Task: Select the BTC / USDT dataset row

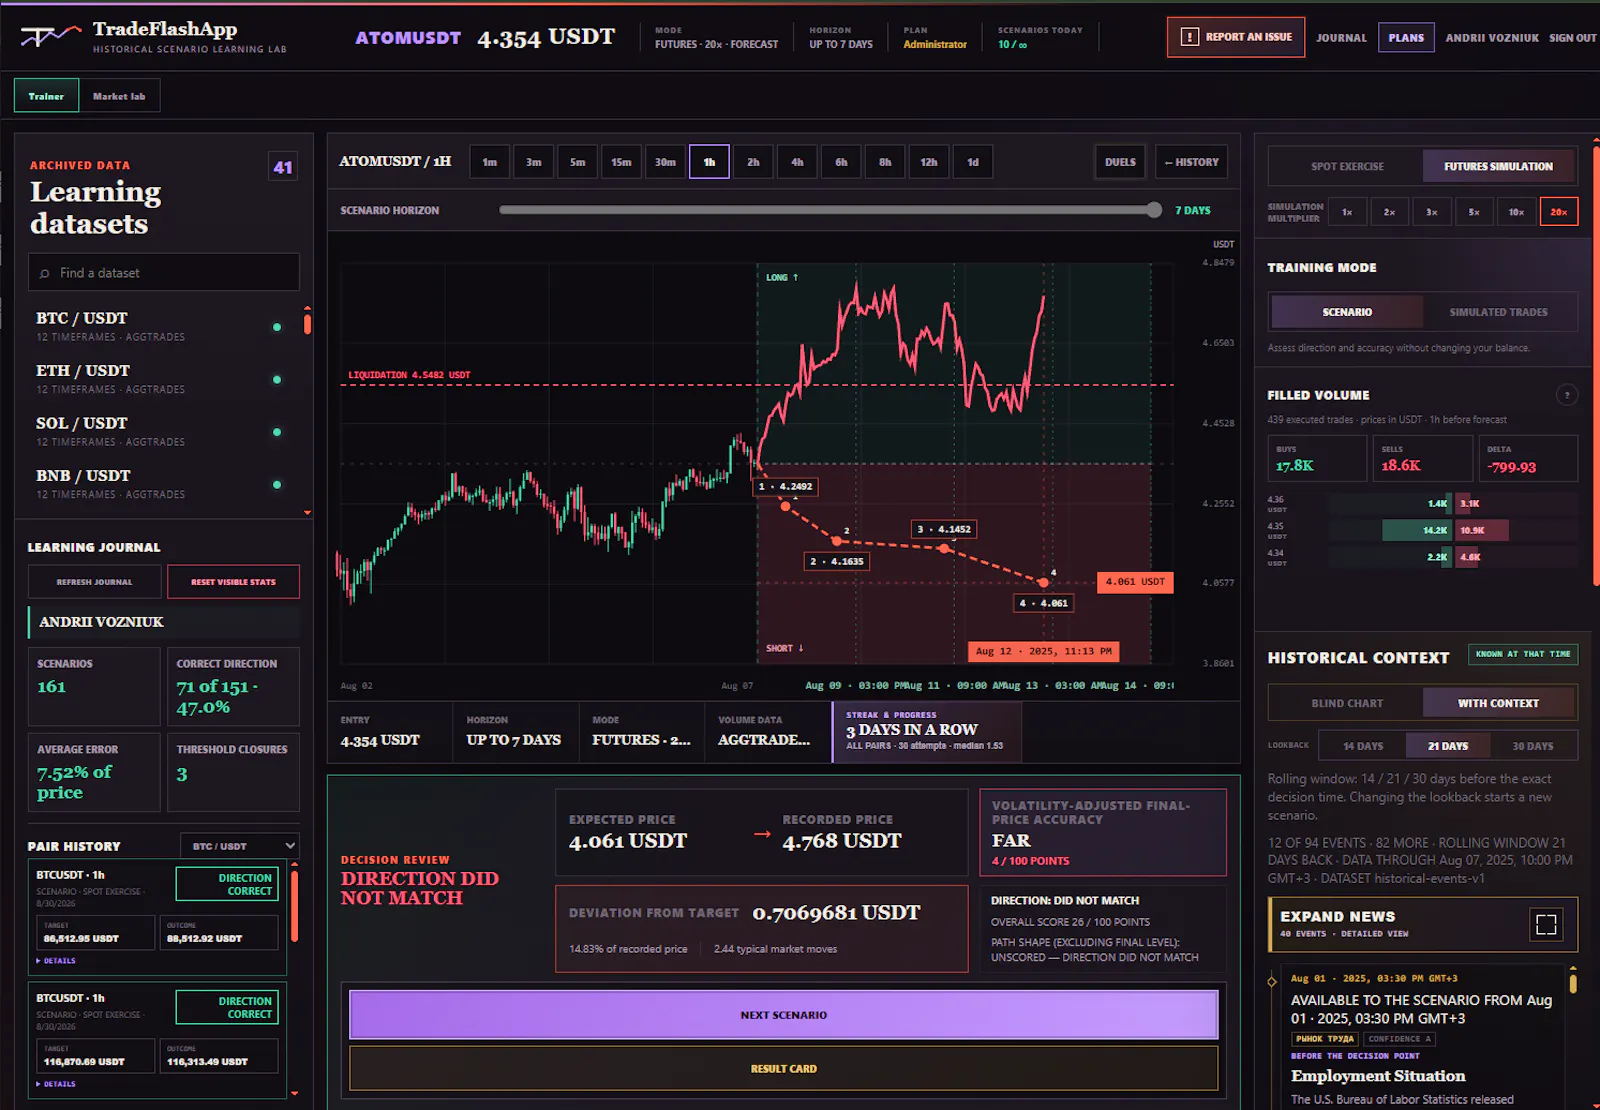Action: 160,326
